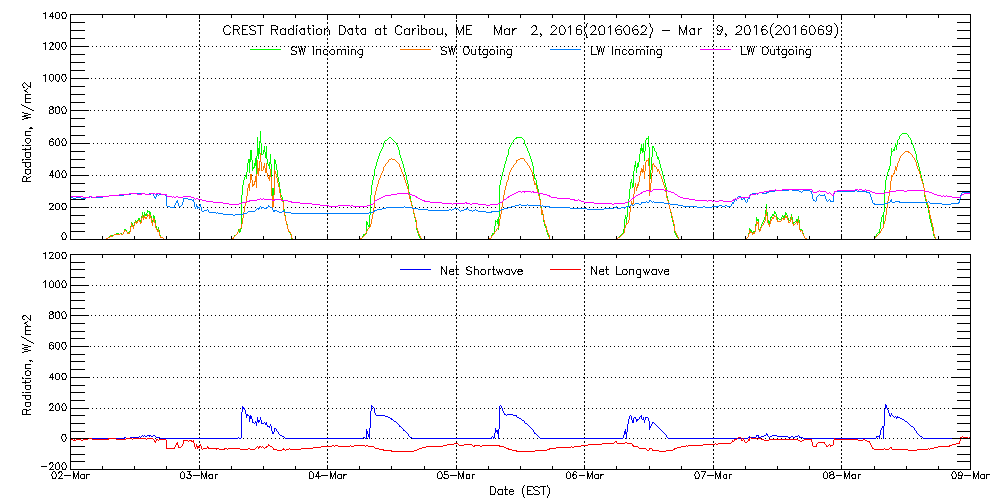The image size is (1000, 500).
Task: Click the 07-Mar date tick label
Action: tap(713, 476)
